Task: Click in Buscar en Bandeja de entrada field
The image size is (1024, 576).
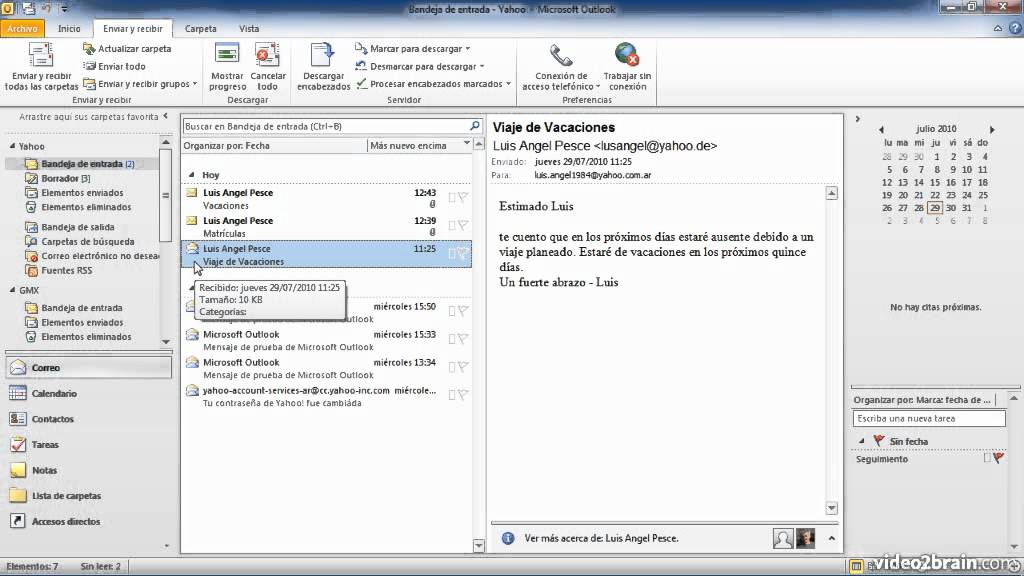Action: [325, 126]
